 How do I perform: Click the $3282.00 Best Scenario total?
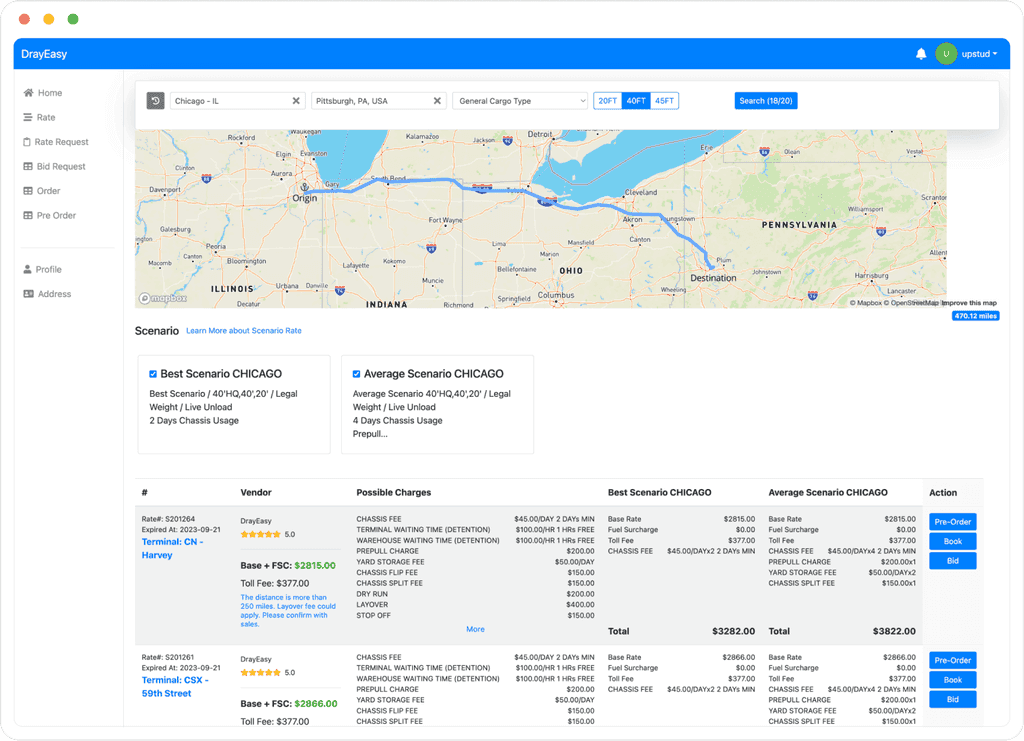[733, 631]
